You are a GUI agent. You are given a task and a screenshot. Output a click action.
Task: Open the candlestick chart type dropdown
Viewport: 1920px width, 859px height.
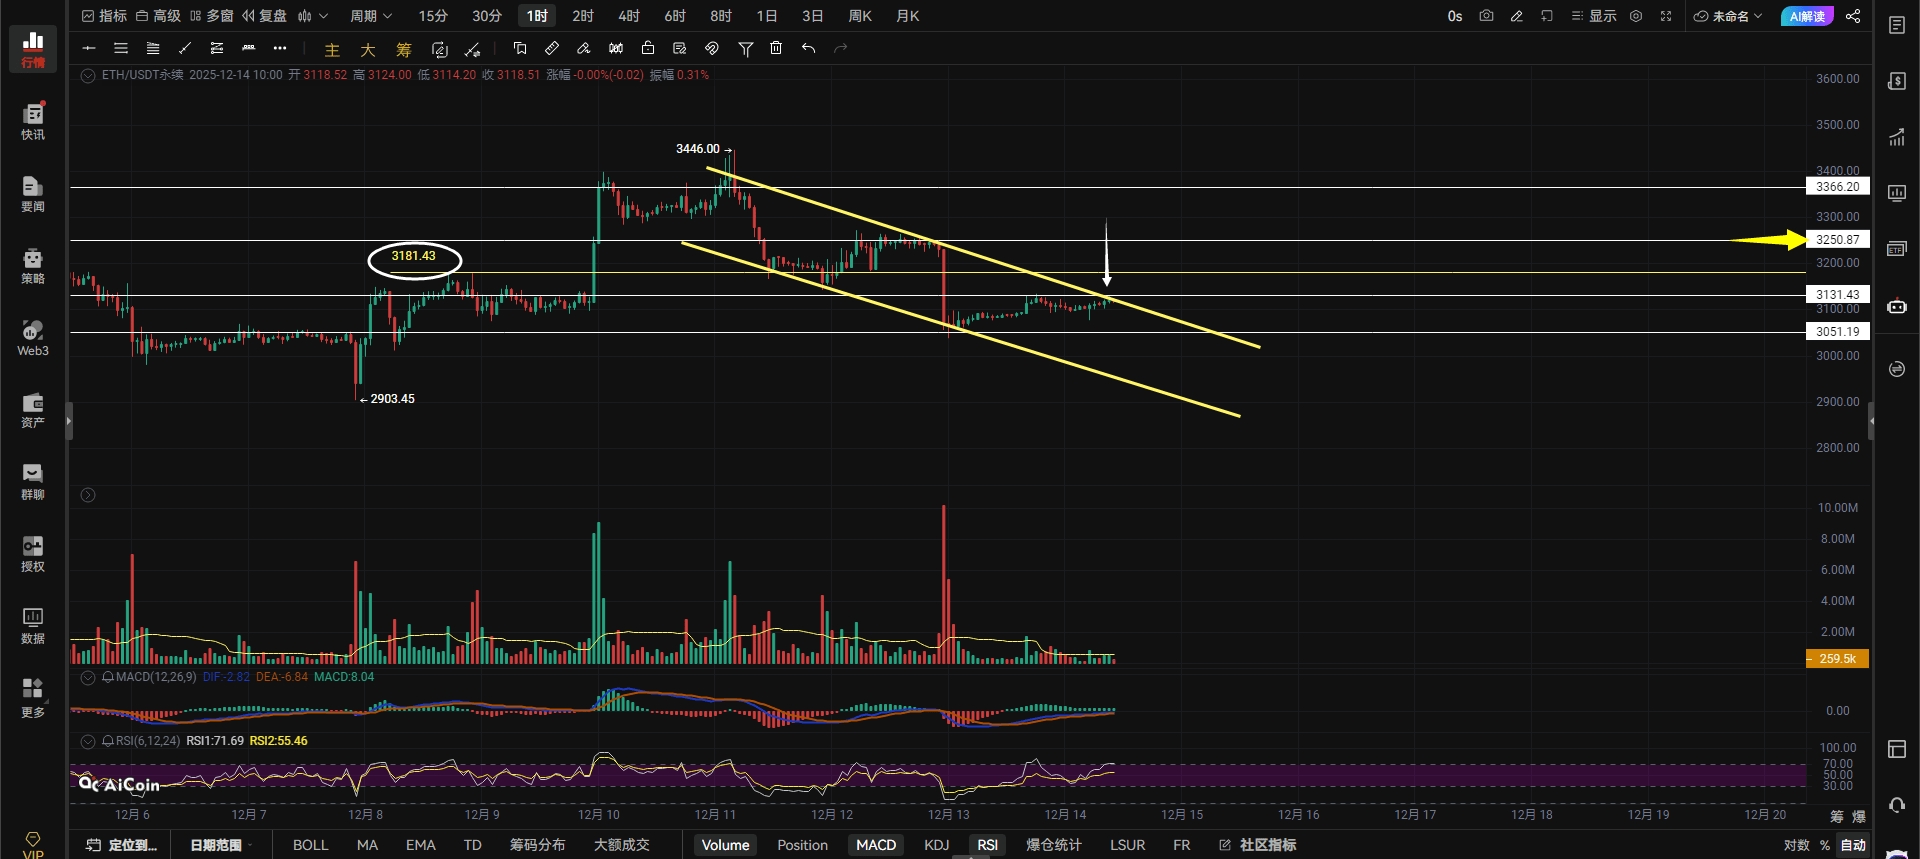click(312, 16)
